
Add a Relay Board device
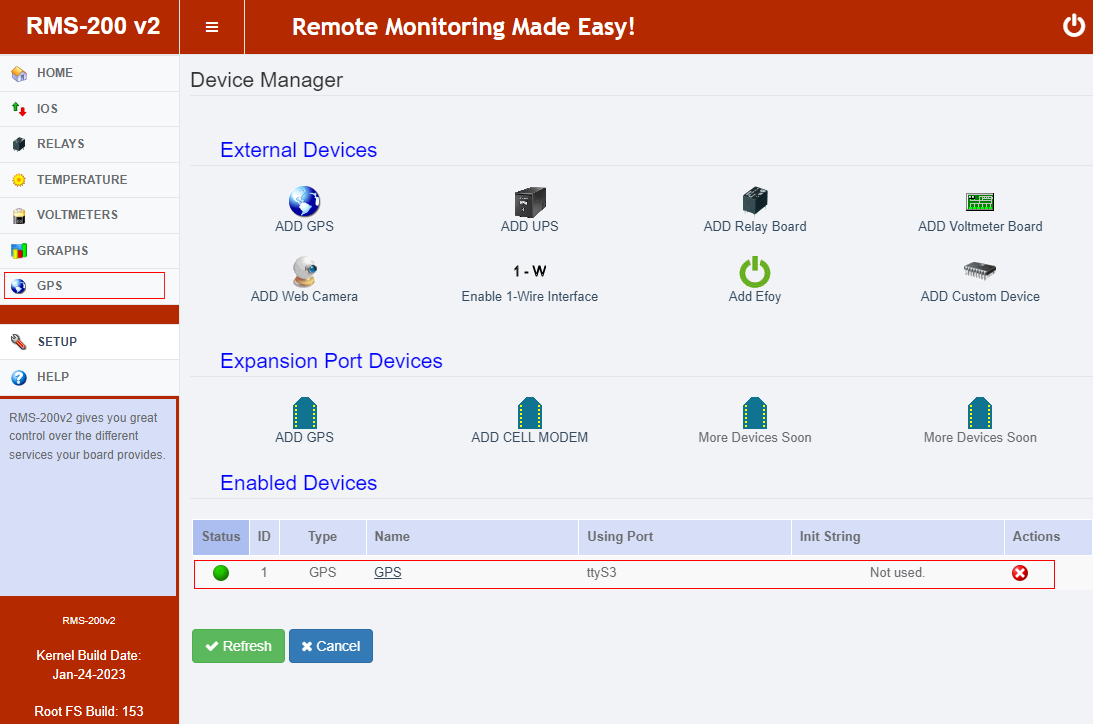(755, 202)
